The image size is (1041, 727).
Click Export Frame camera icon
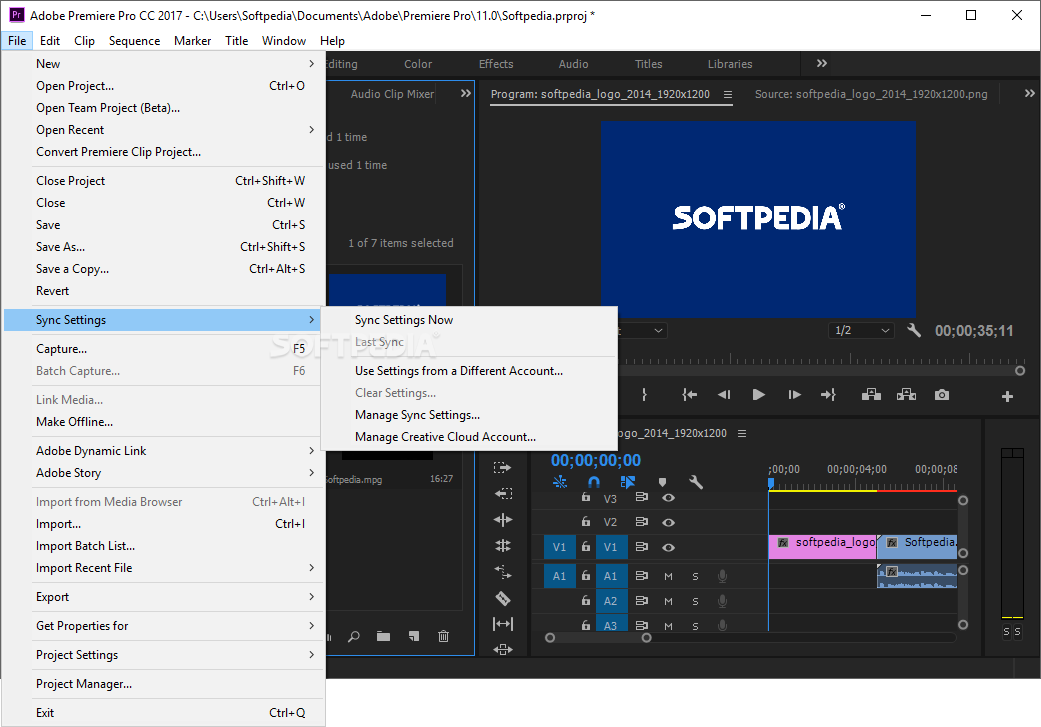tap(941, 395)
